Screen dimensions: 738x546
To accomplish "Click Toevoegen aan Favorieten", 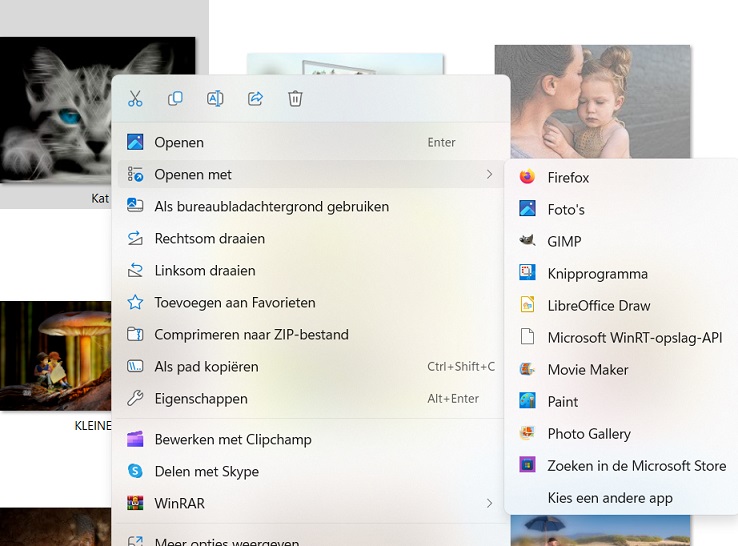I will (x=234, y=303).
